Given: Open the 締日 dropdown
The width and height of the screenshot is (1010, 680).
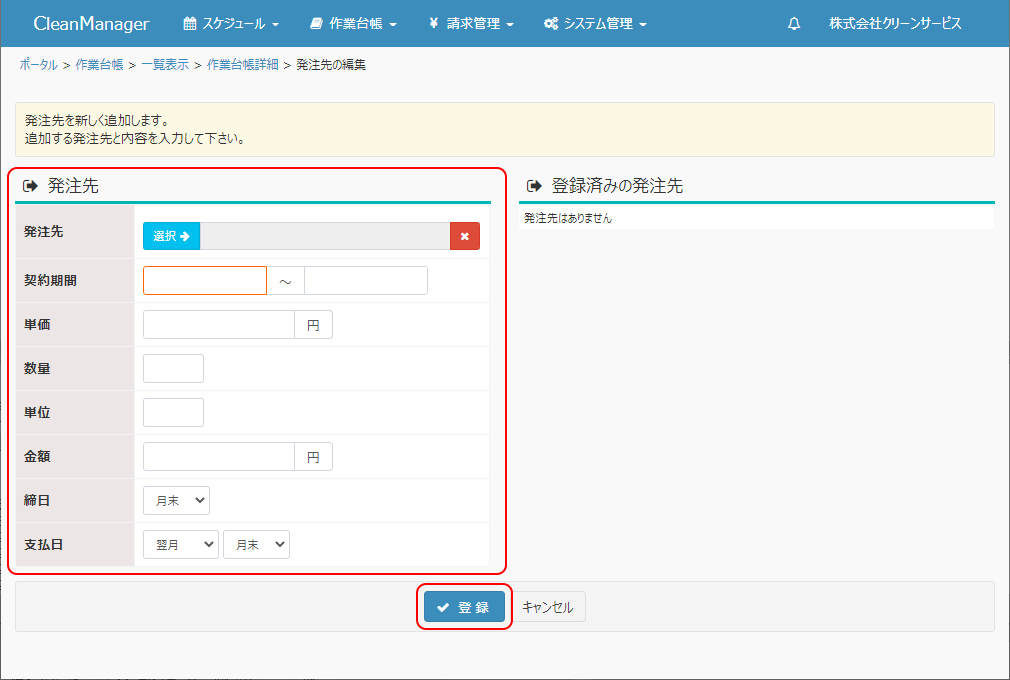Looking at the screenshot, I should [176, 500].
